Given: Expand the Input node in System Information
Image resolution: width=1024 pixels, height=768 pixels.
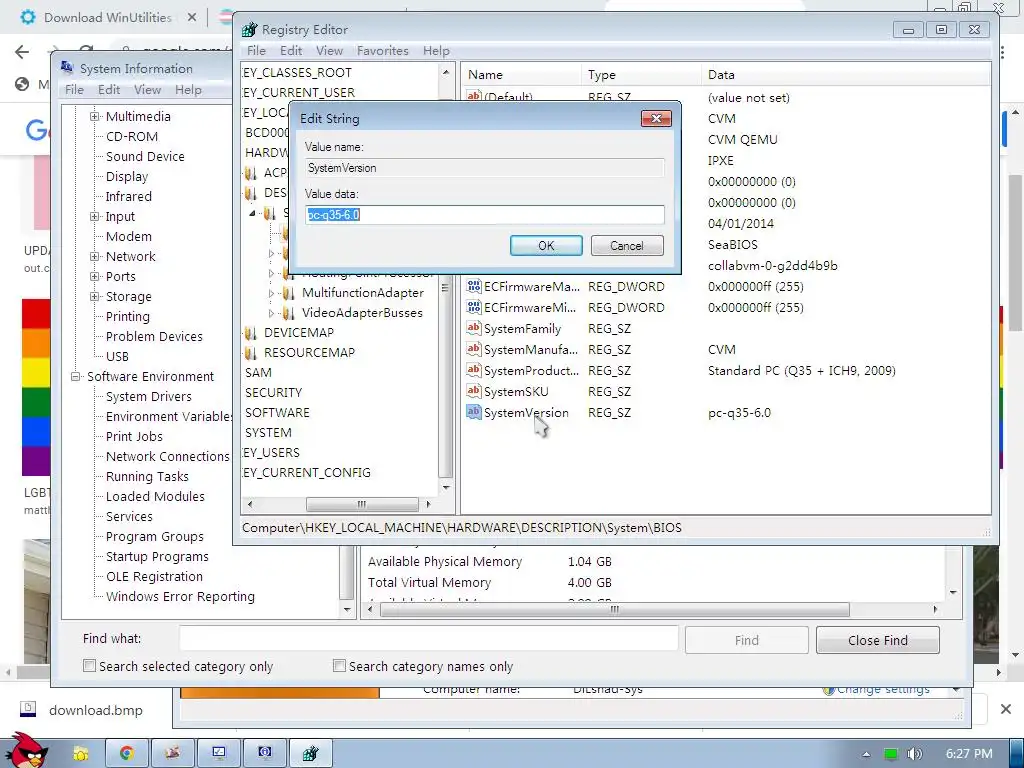Looking at the screenshot, I should 95,216.
